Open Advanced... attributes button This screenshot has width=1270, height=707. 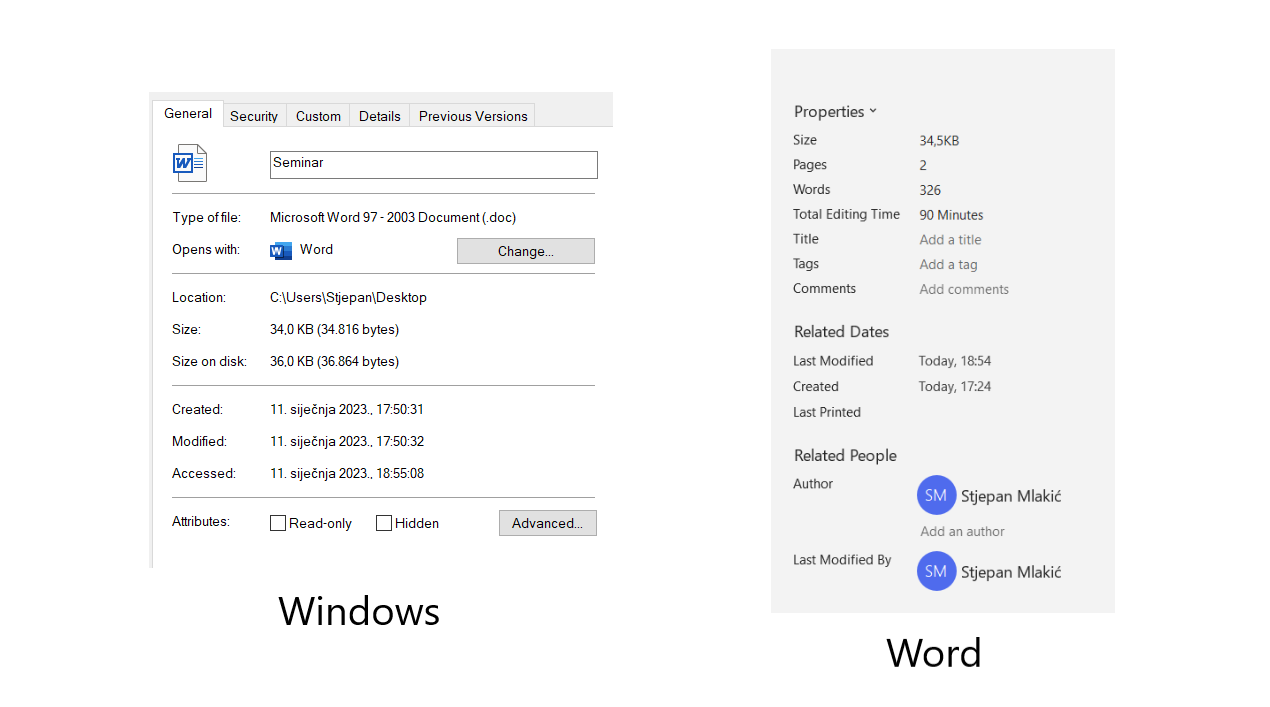[547, 523]
